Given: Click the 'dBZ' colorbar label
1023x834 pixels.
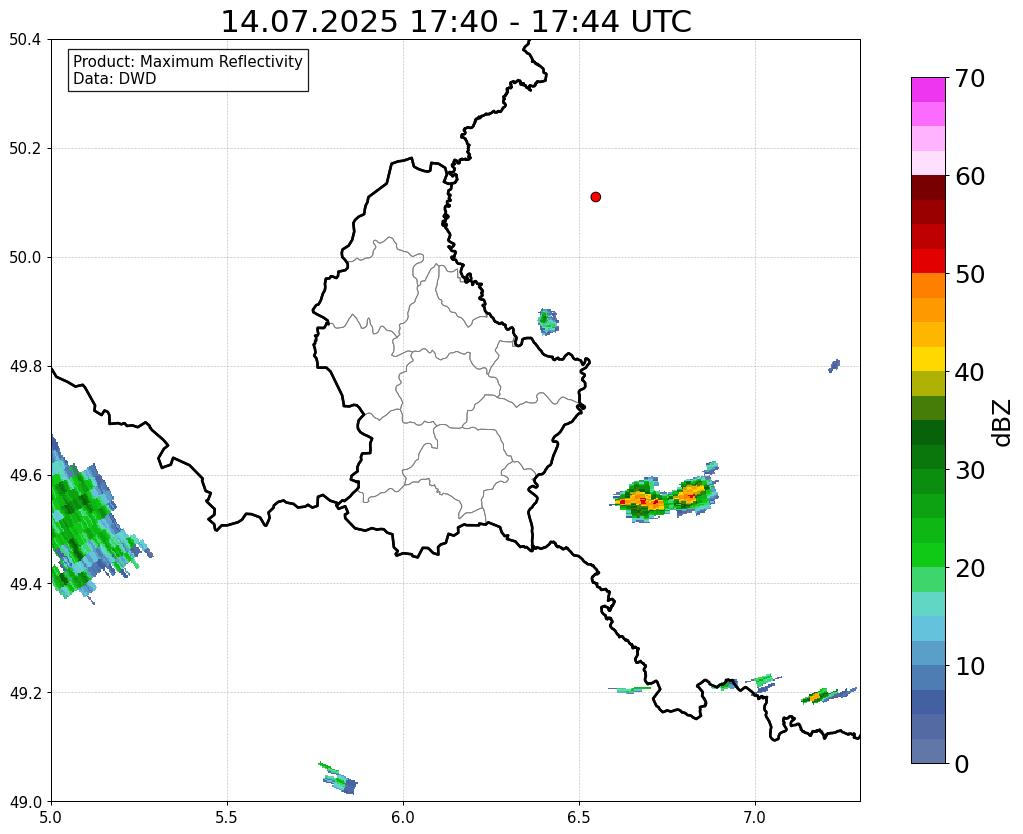Looking at the screenshot, I should point(1003,422).
